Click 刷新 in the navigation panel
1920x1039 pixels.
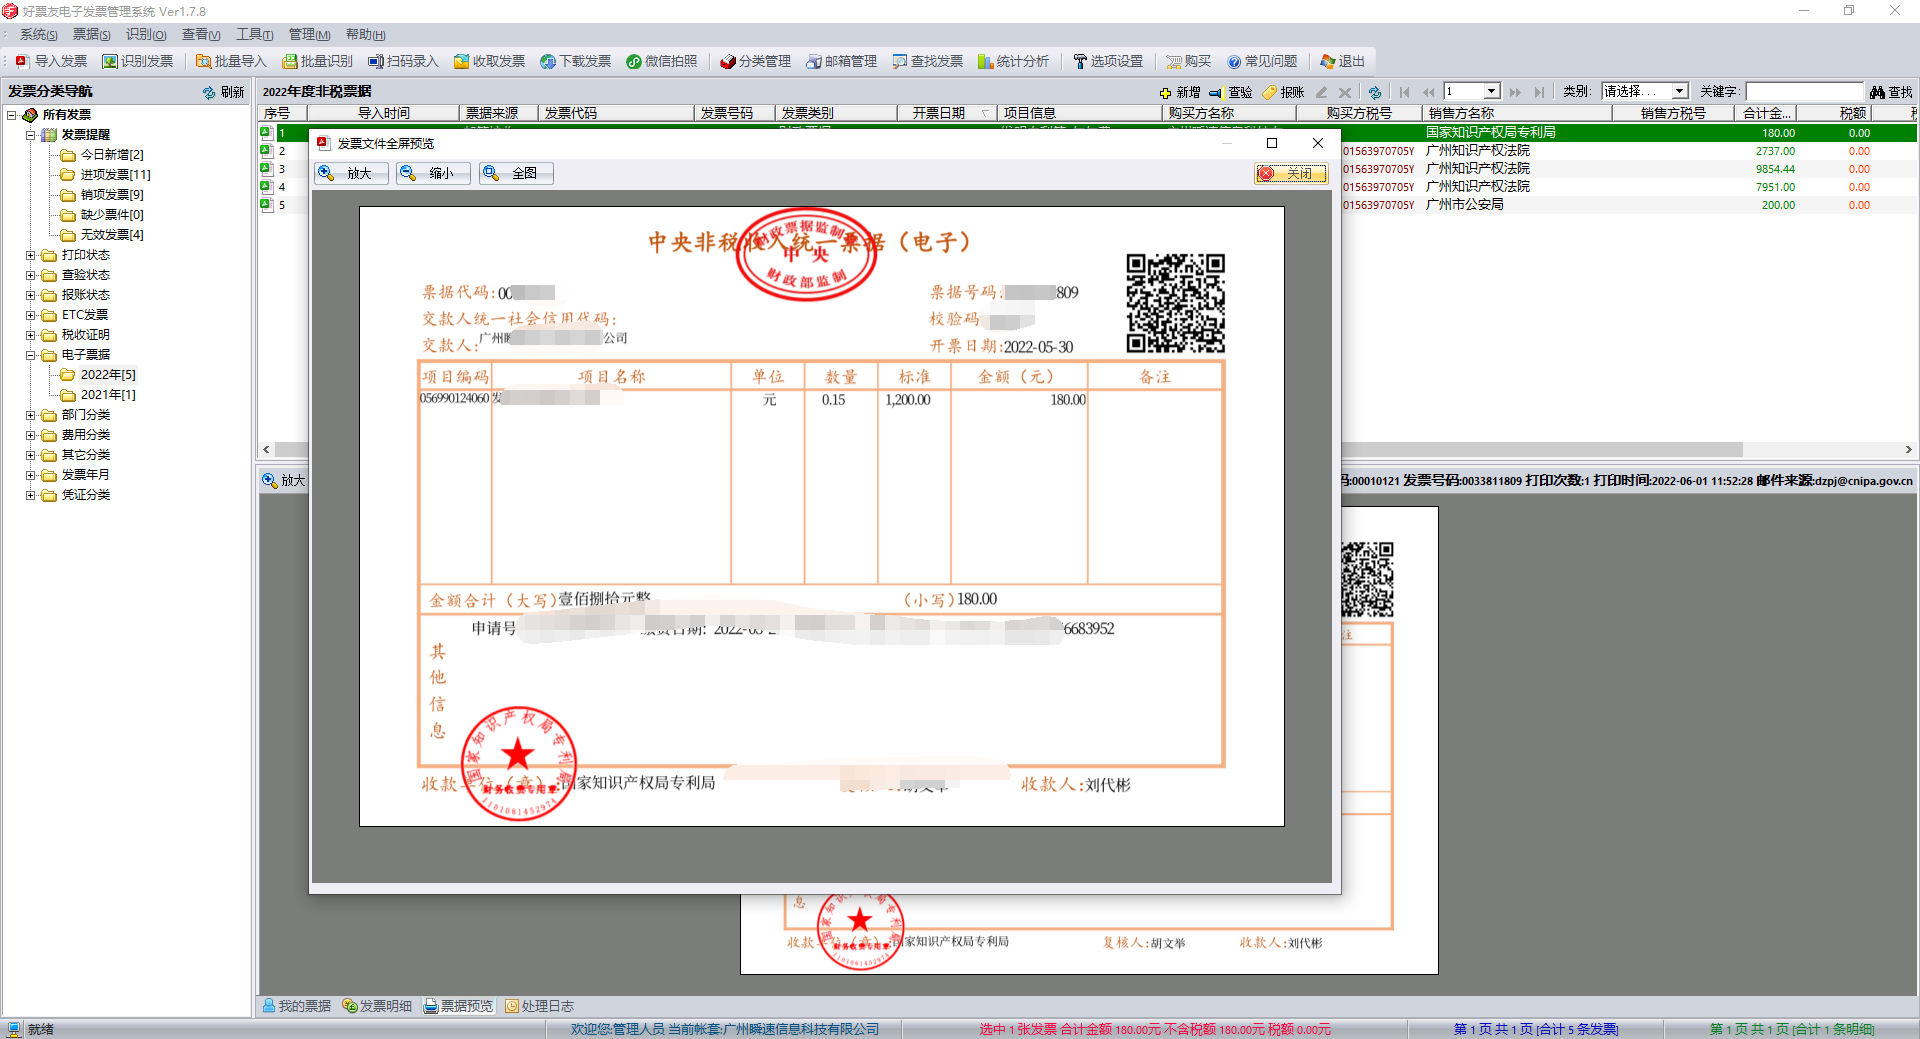[223, 91]
